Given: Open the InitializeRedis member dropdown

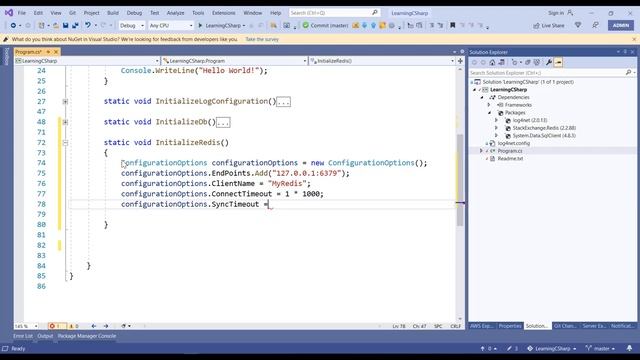Looking at the screenshot, I should (382, 61).
